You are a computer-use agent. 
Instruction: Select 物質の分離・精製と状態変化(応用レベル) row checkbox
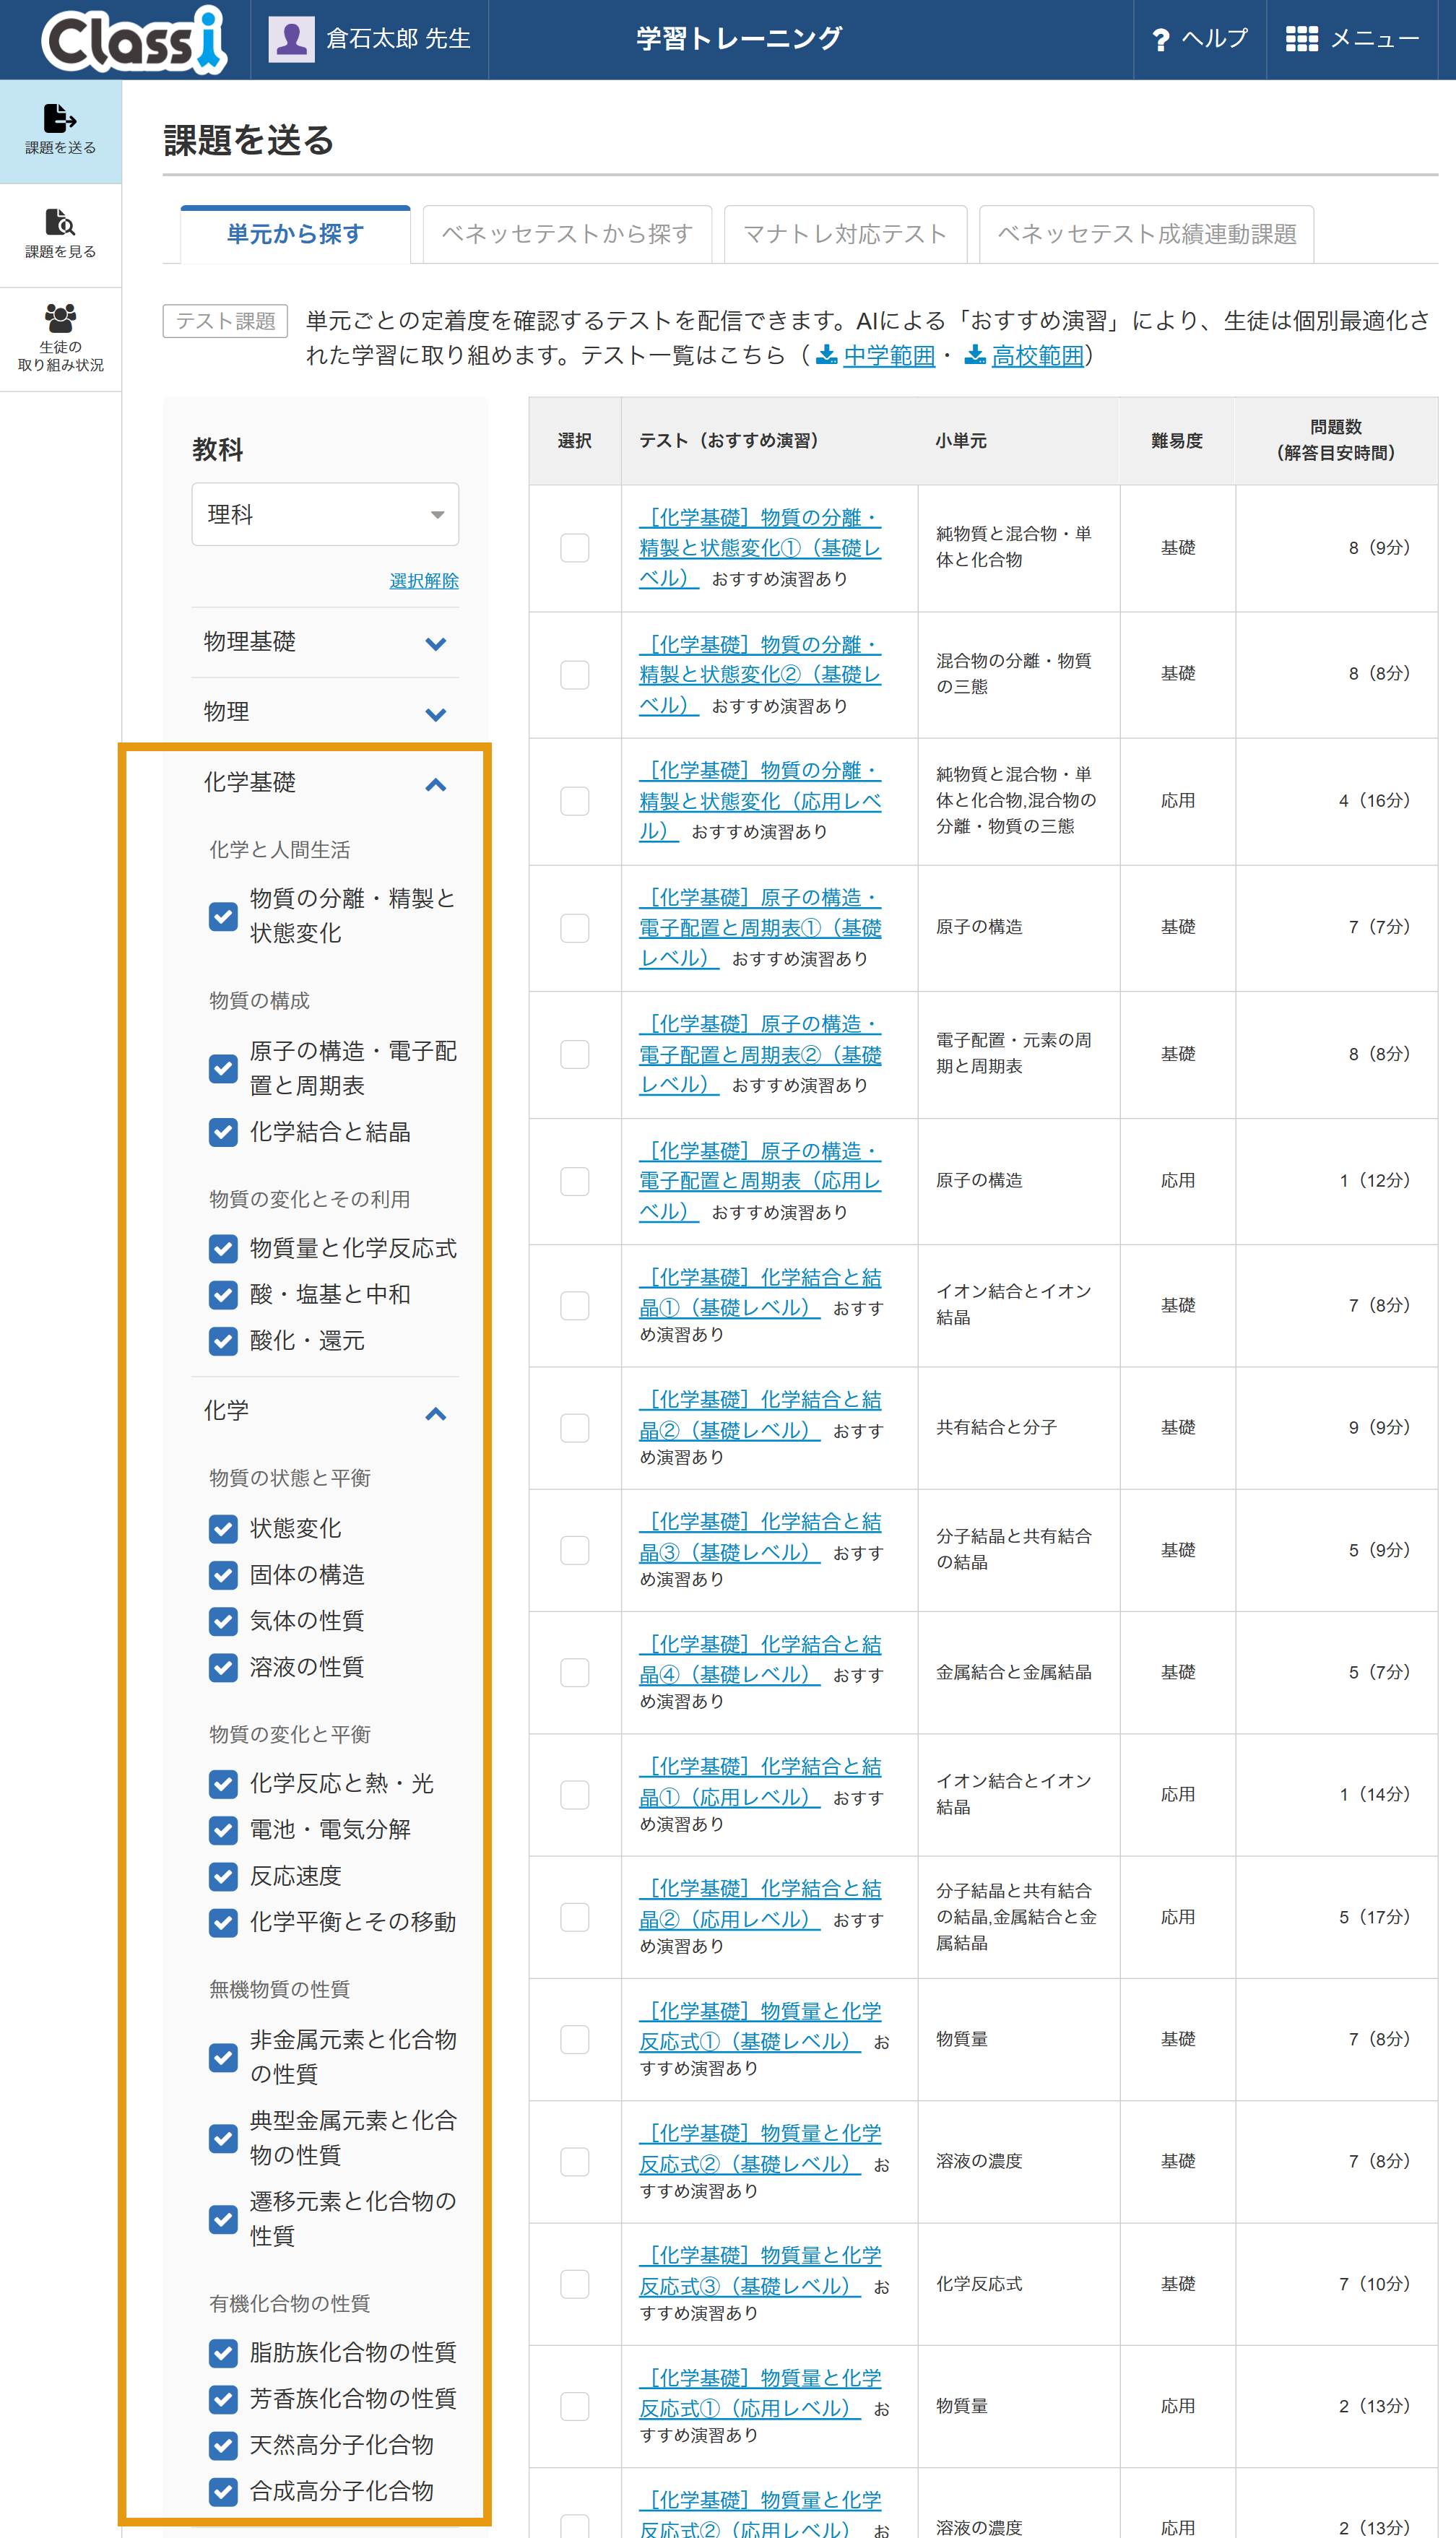[x=574, y=801]
